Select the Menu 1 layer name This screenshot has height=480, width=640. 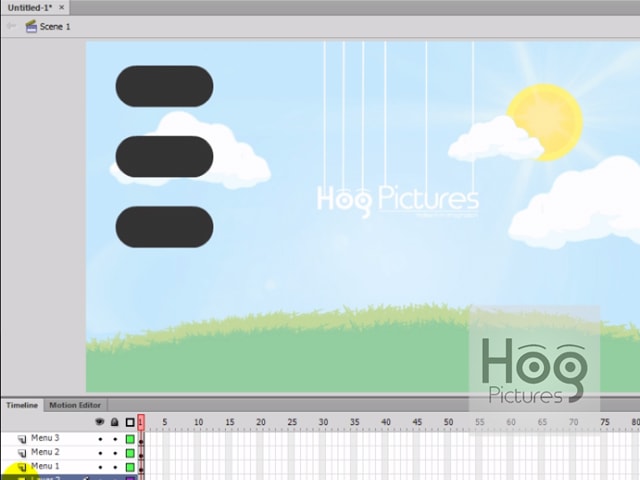(45, 466)
